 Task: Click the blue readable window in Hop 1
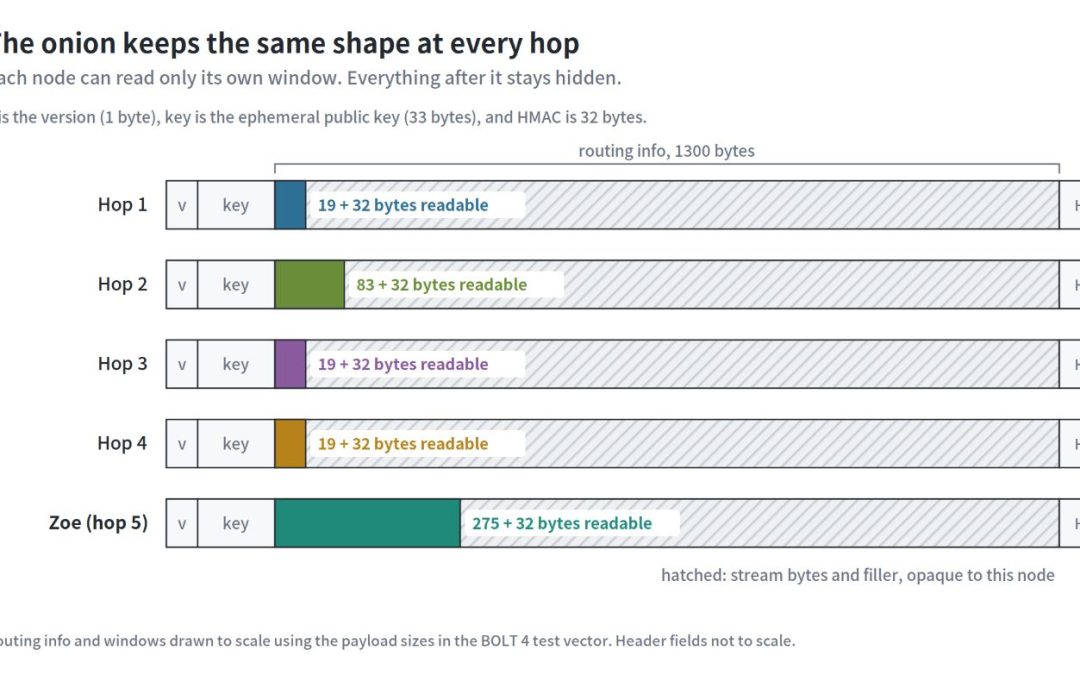coord(290,205)
